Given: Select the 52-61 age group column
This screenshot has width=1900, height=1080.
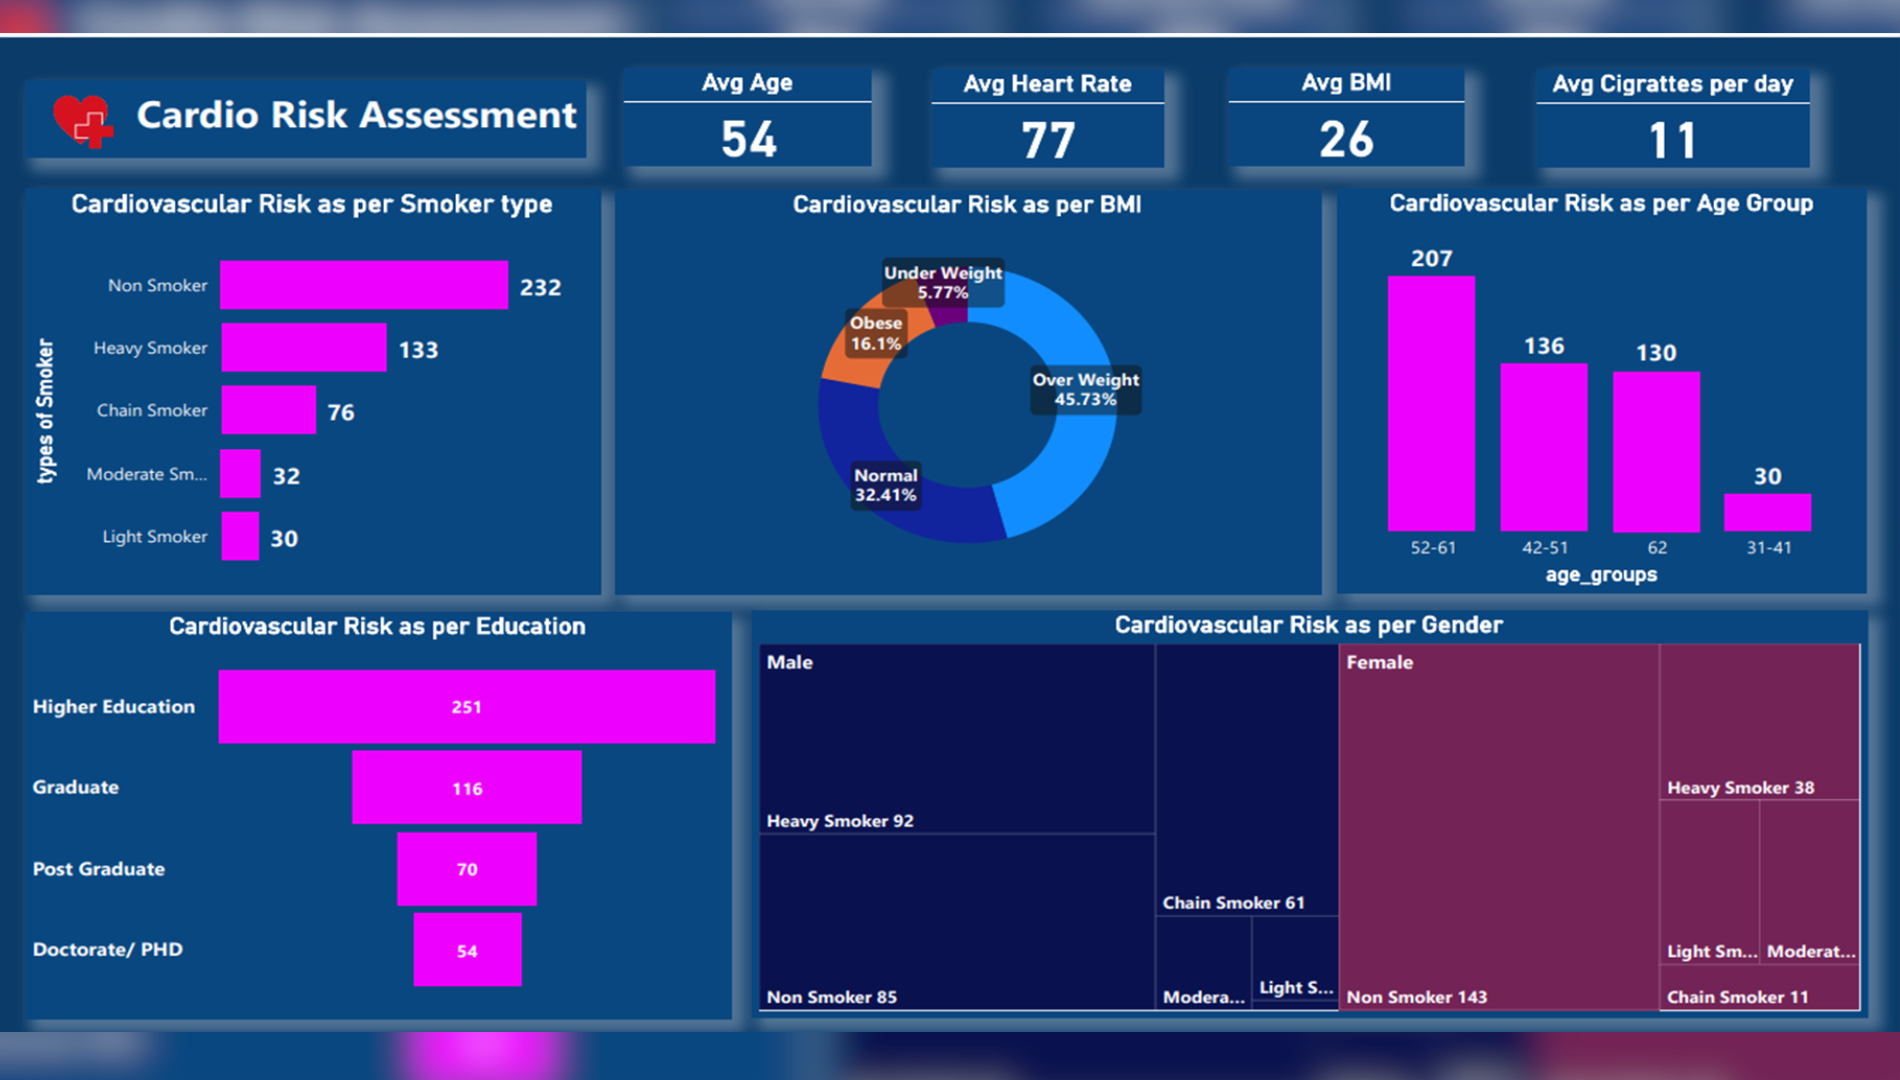Looking at the screenshot, I should [1431, 403].
